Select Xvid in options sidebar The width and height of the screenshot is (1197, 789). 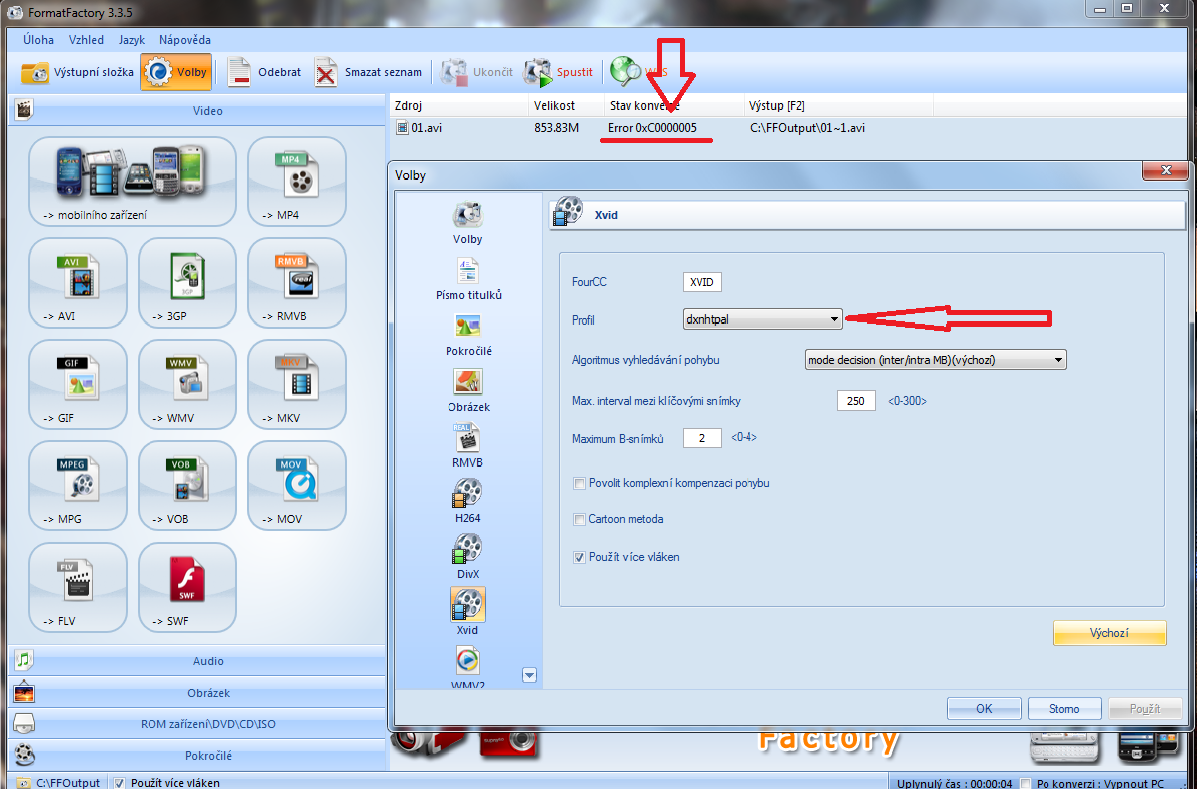pyautogui.click(x=467, y=612)
